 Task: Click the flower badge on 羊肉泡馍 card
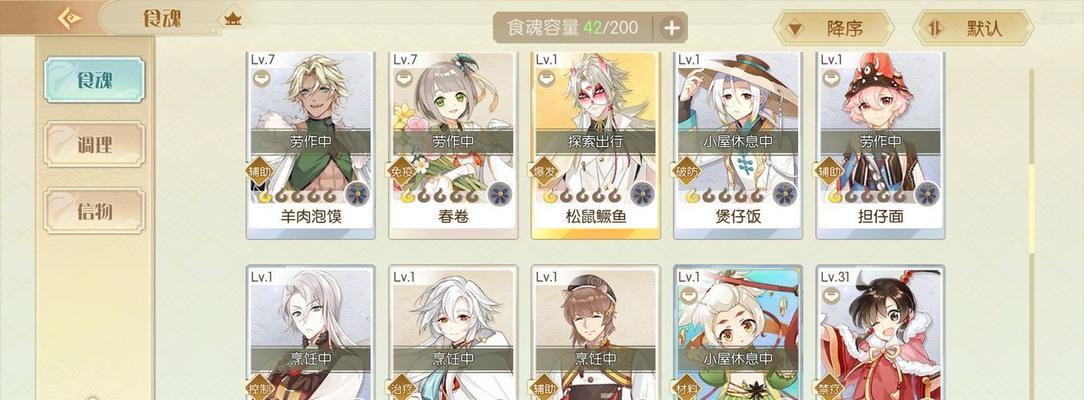[357, 194]
